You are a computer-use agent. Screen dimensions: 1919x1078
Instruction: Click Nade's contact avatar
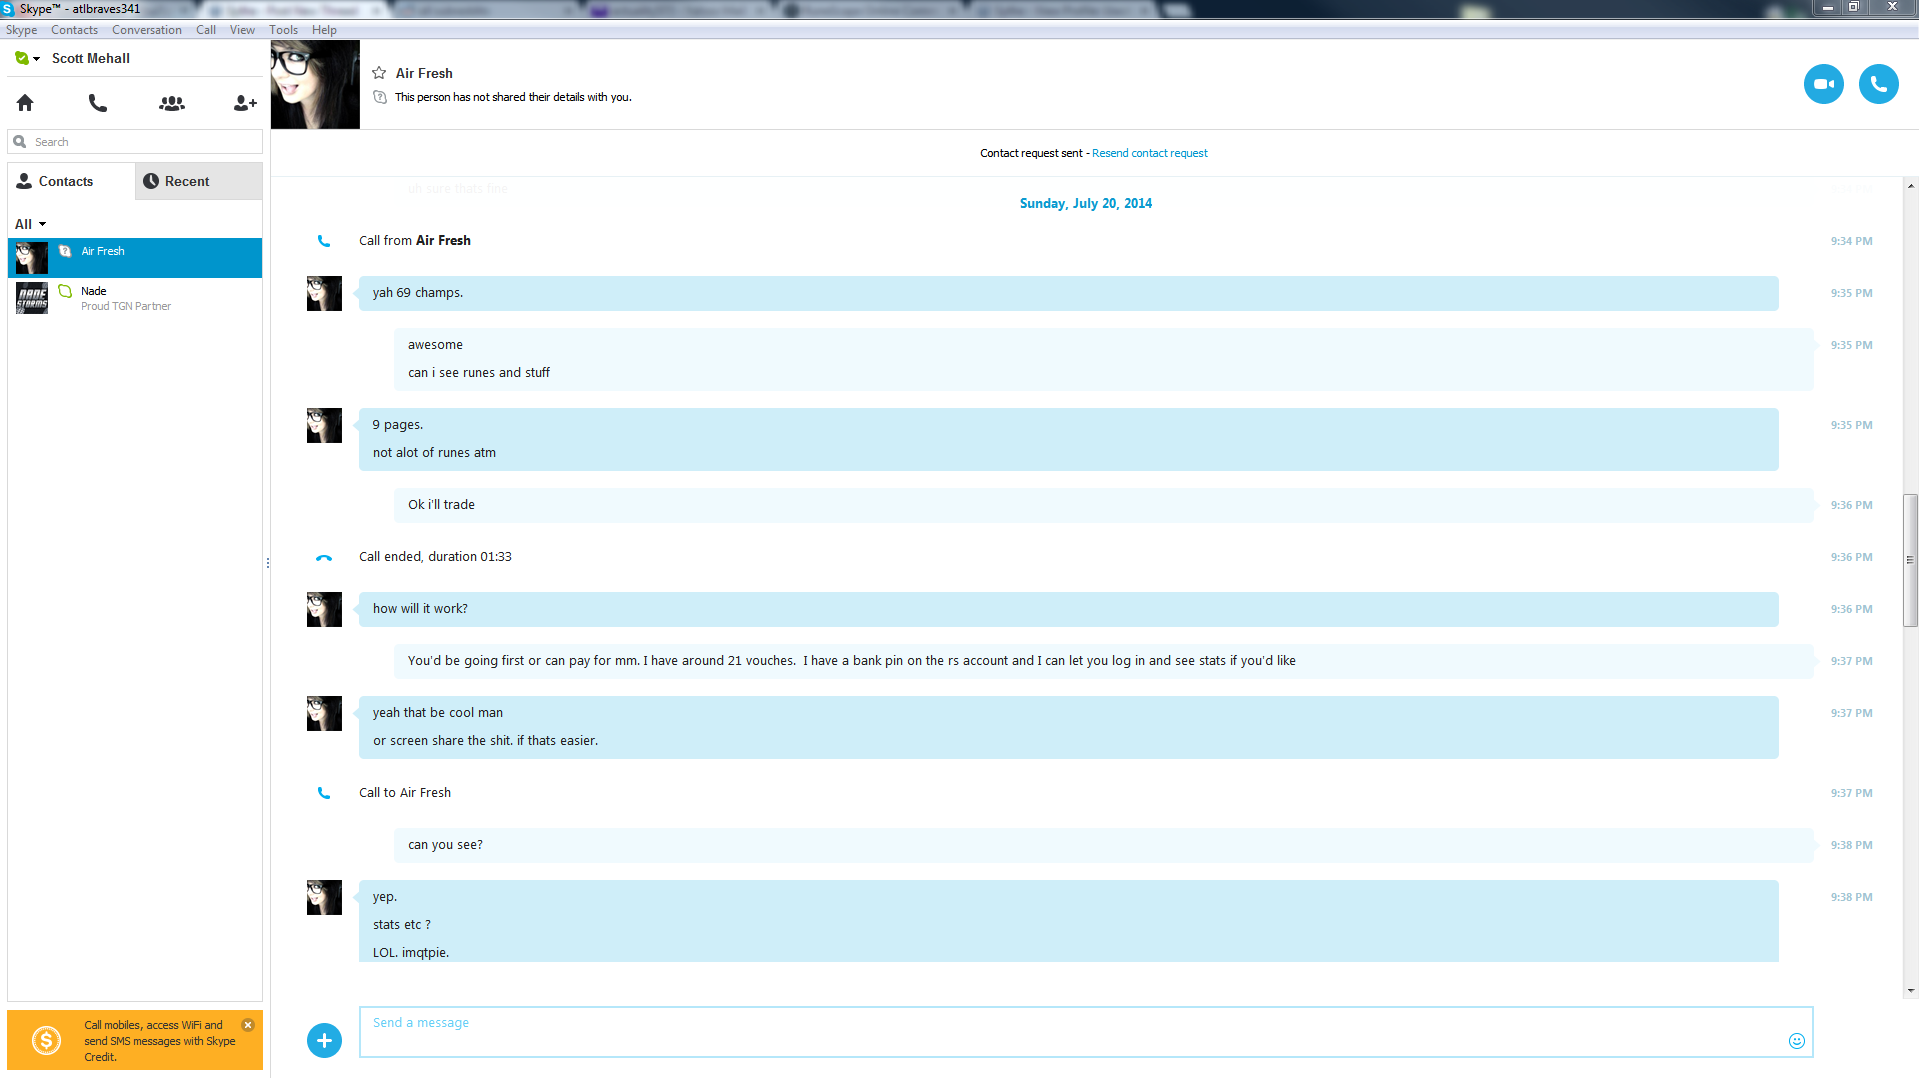click(32, 298)
